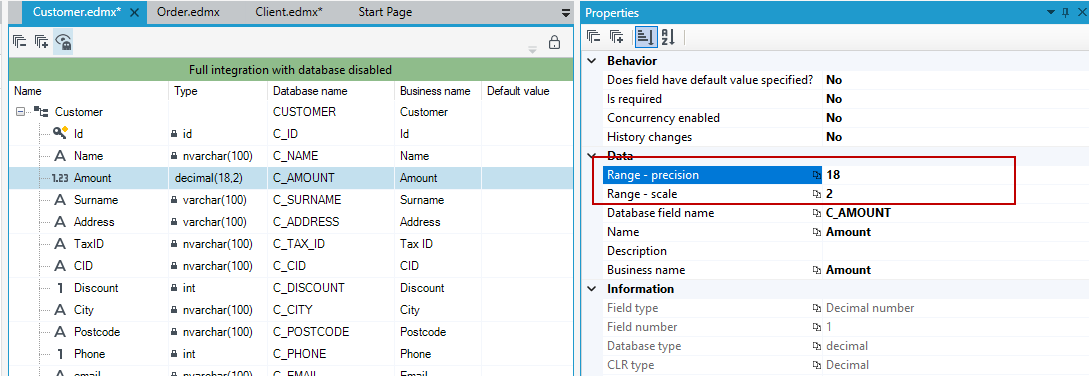Collapse the Behavior section in Properties

tap(592, 61)
